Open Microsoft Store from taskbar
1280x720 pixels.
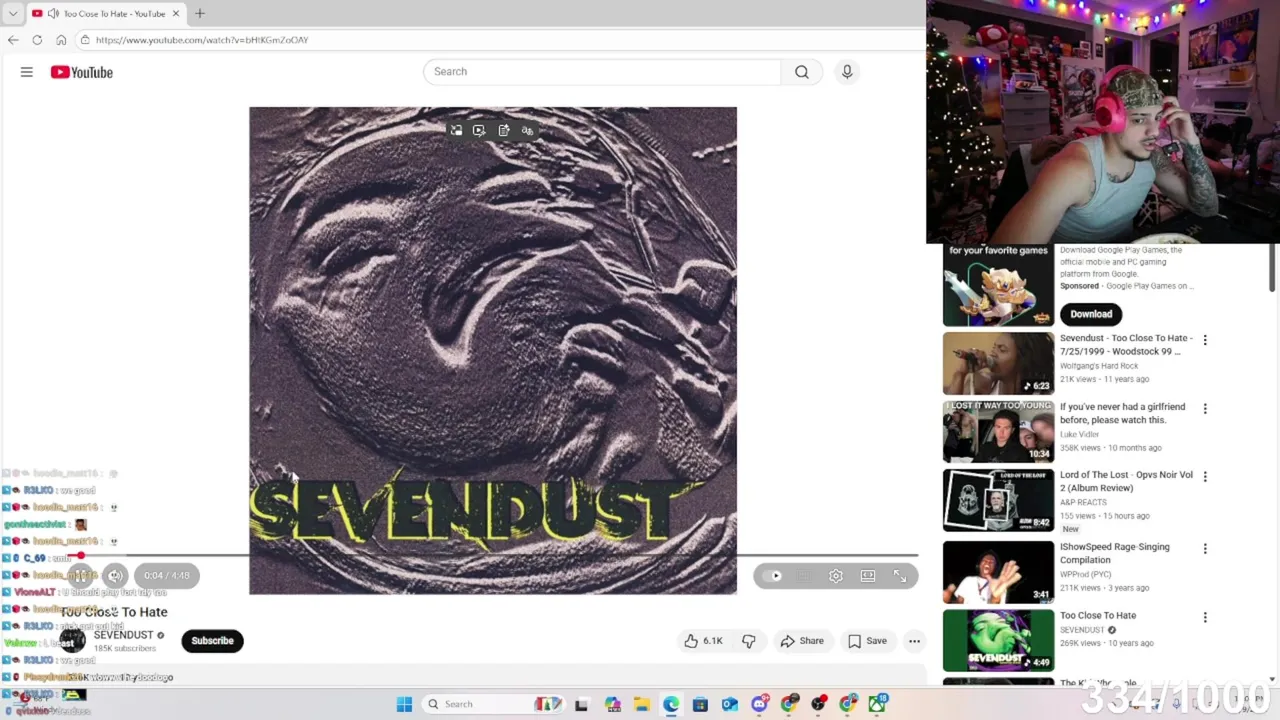700,704
